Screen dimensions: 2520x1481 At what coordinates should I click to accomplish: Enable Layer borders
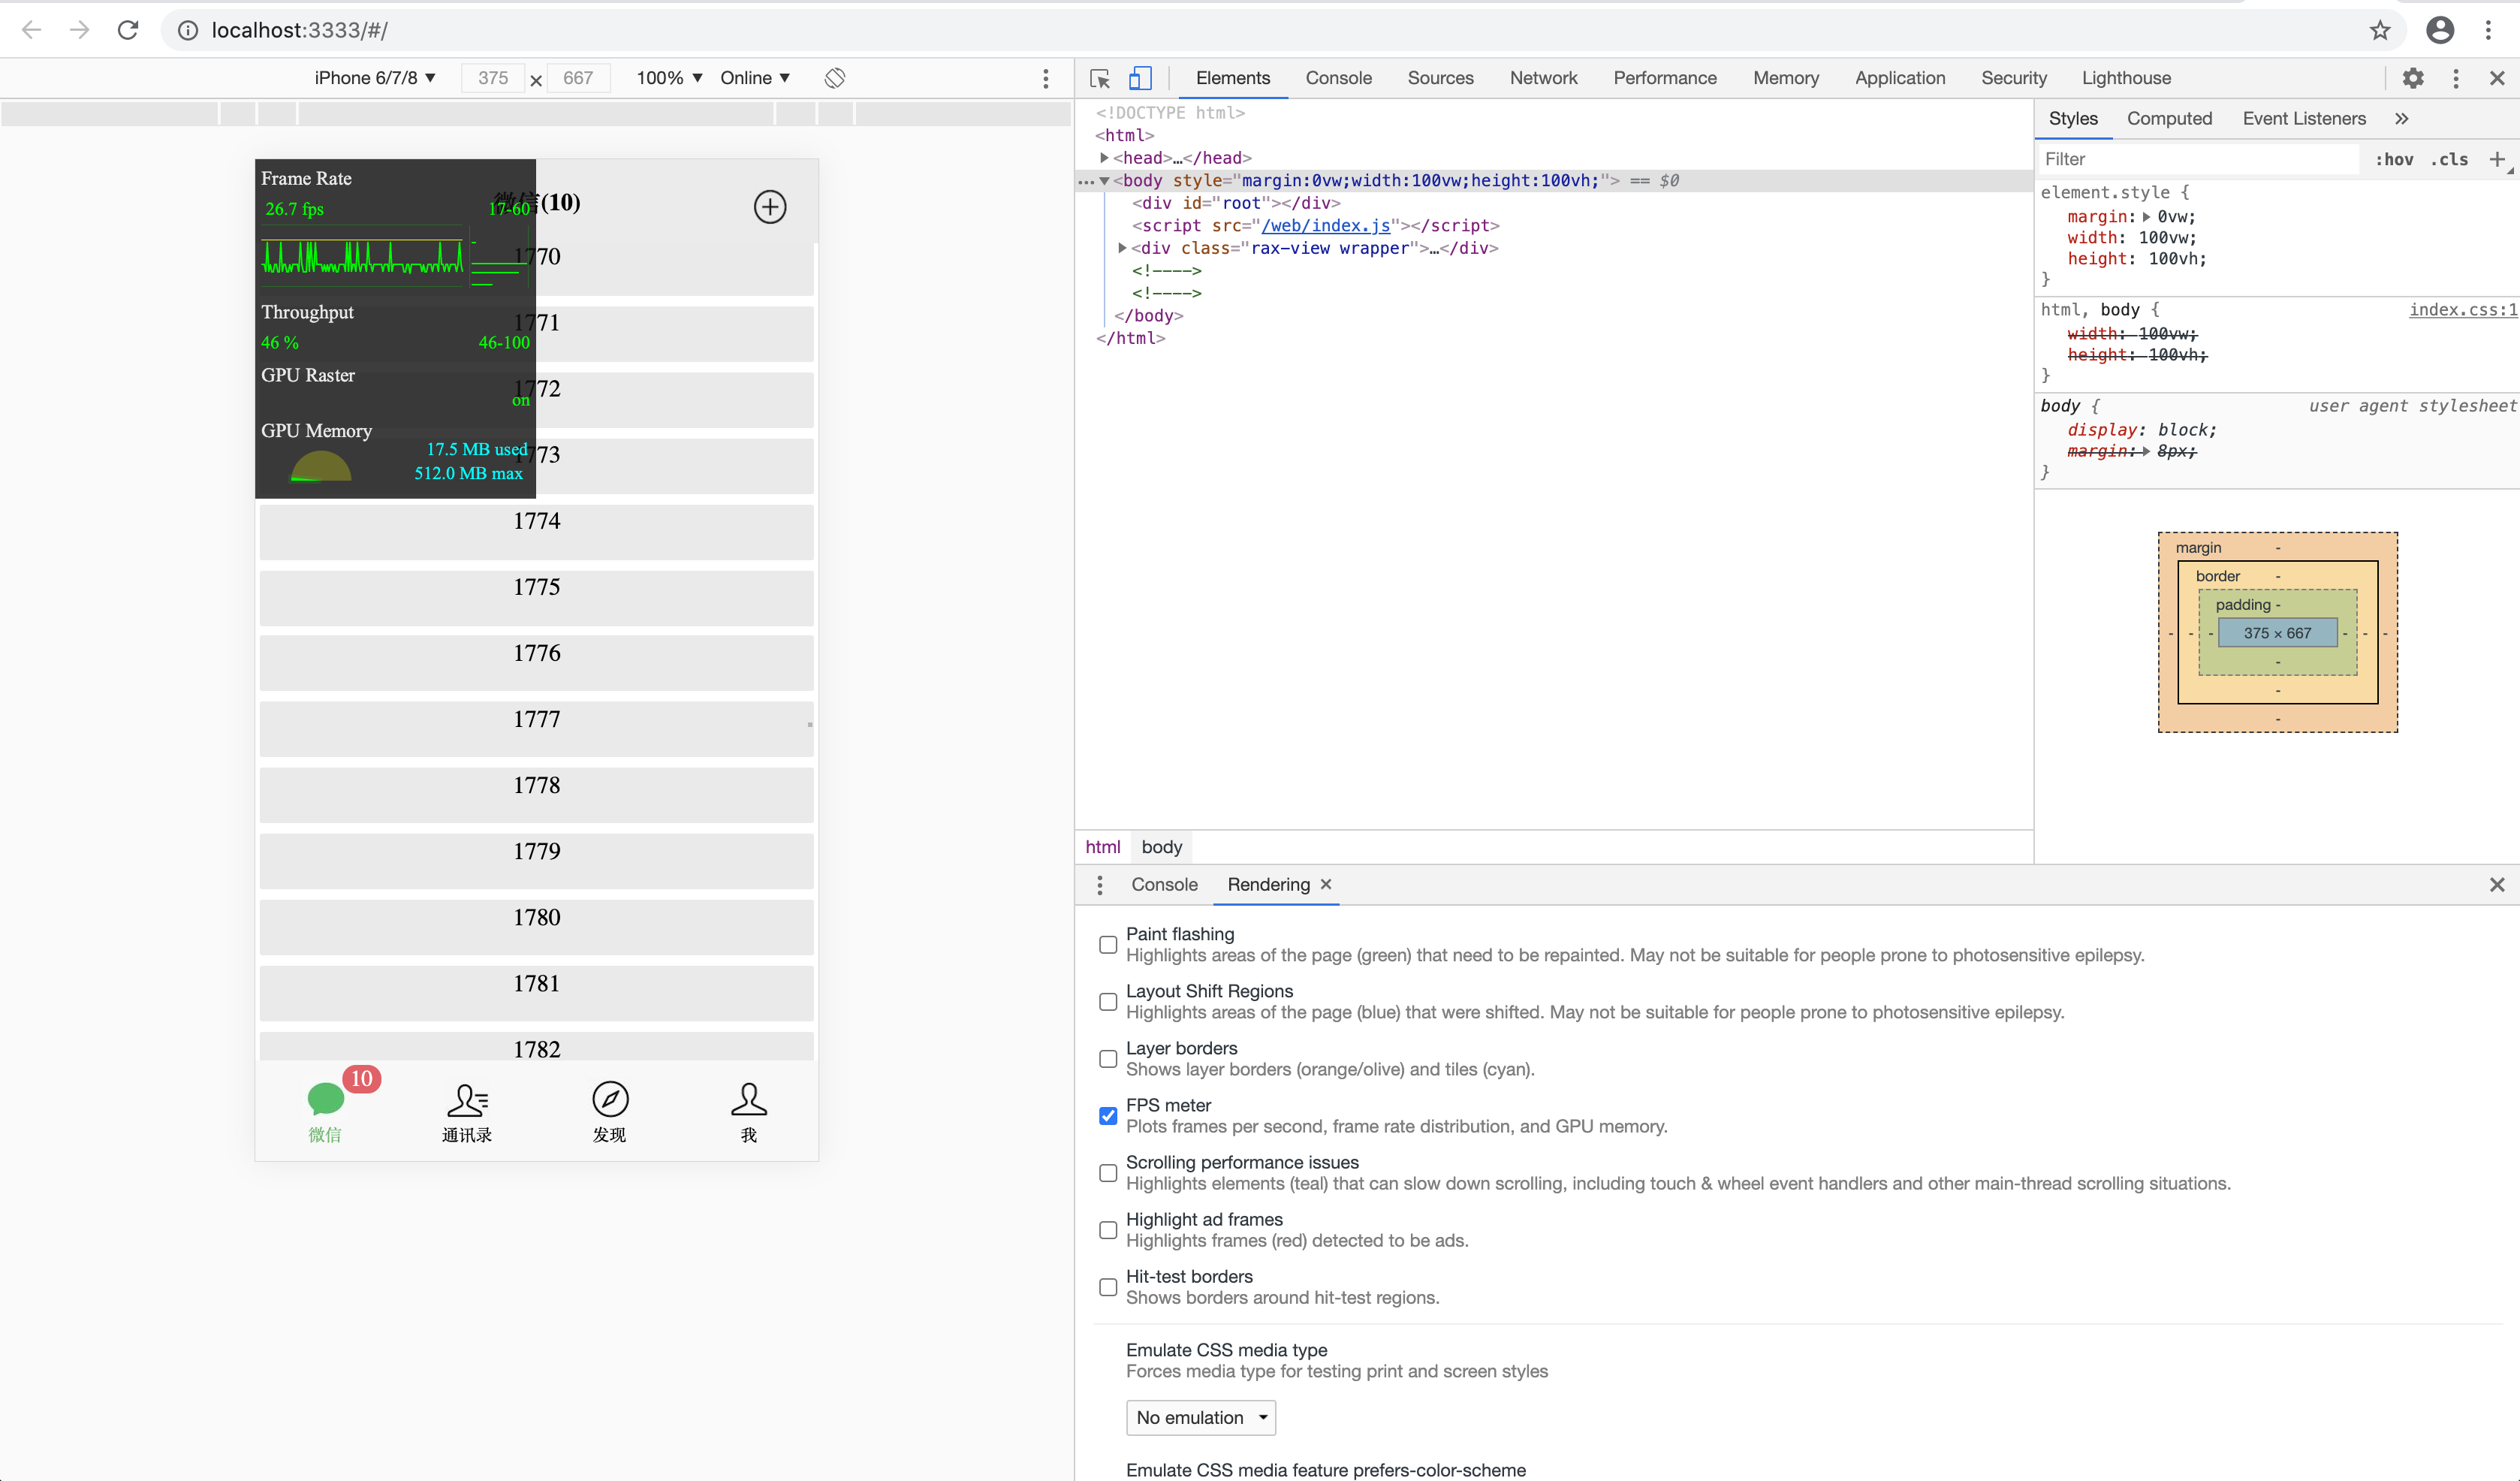click(1108, 1059)
